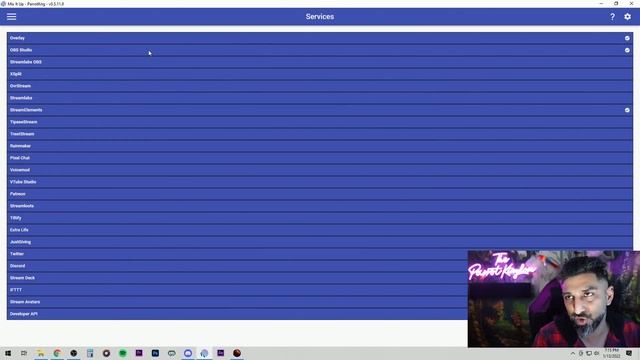Open Windows notification center

tap(629, 353)
